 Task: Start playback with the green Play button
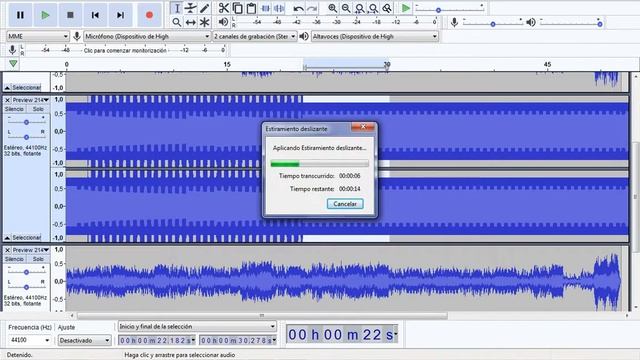coord(45,15)
